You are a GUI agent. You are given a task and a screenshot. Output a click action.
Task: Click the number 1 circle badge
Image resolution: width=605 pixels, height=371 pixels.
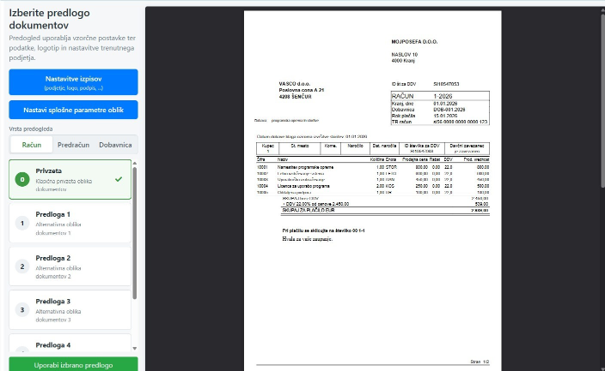[22, 223]
